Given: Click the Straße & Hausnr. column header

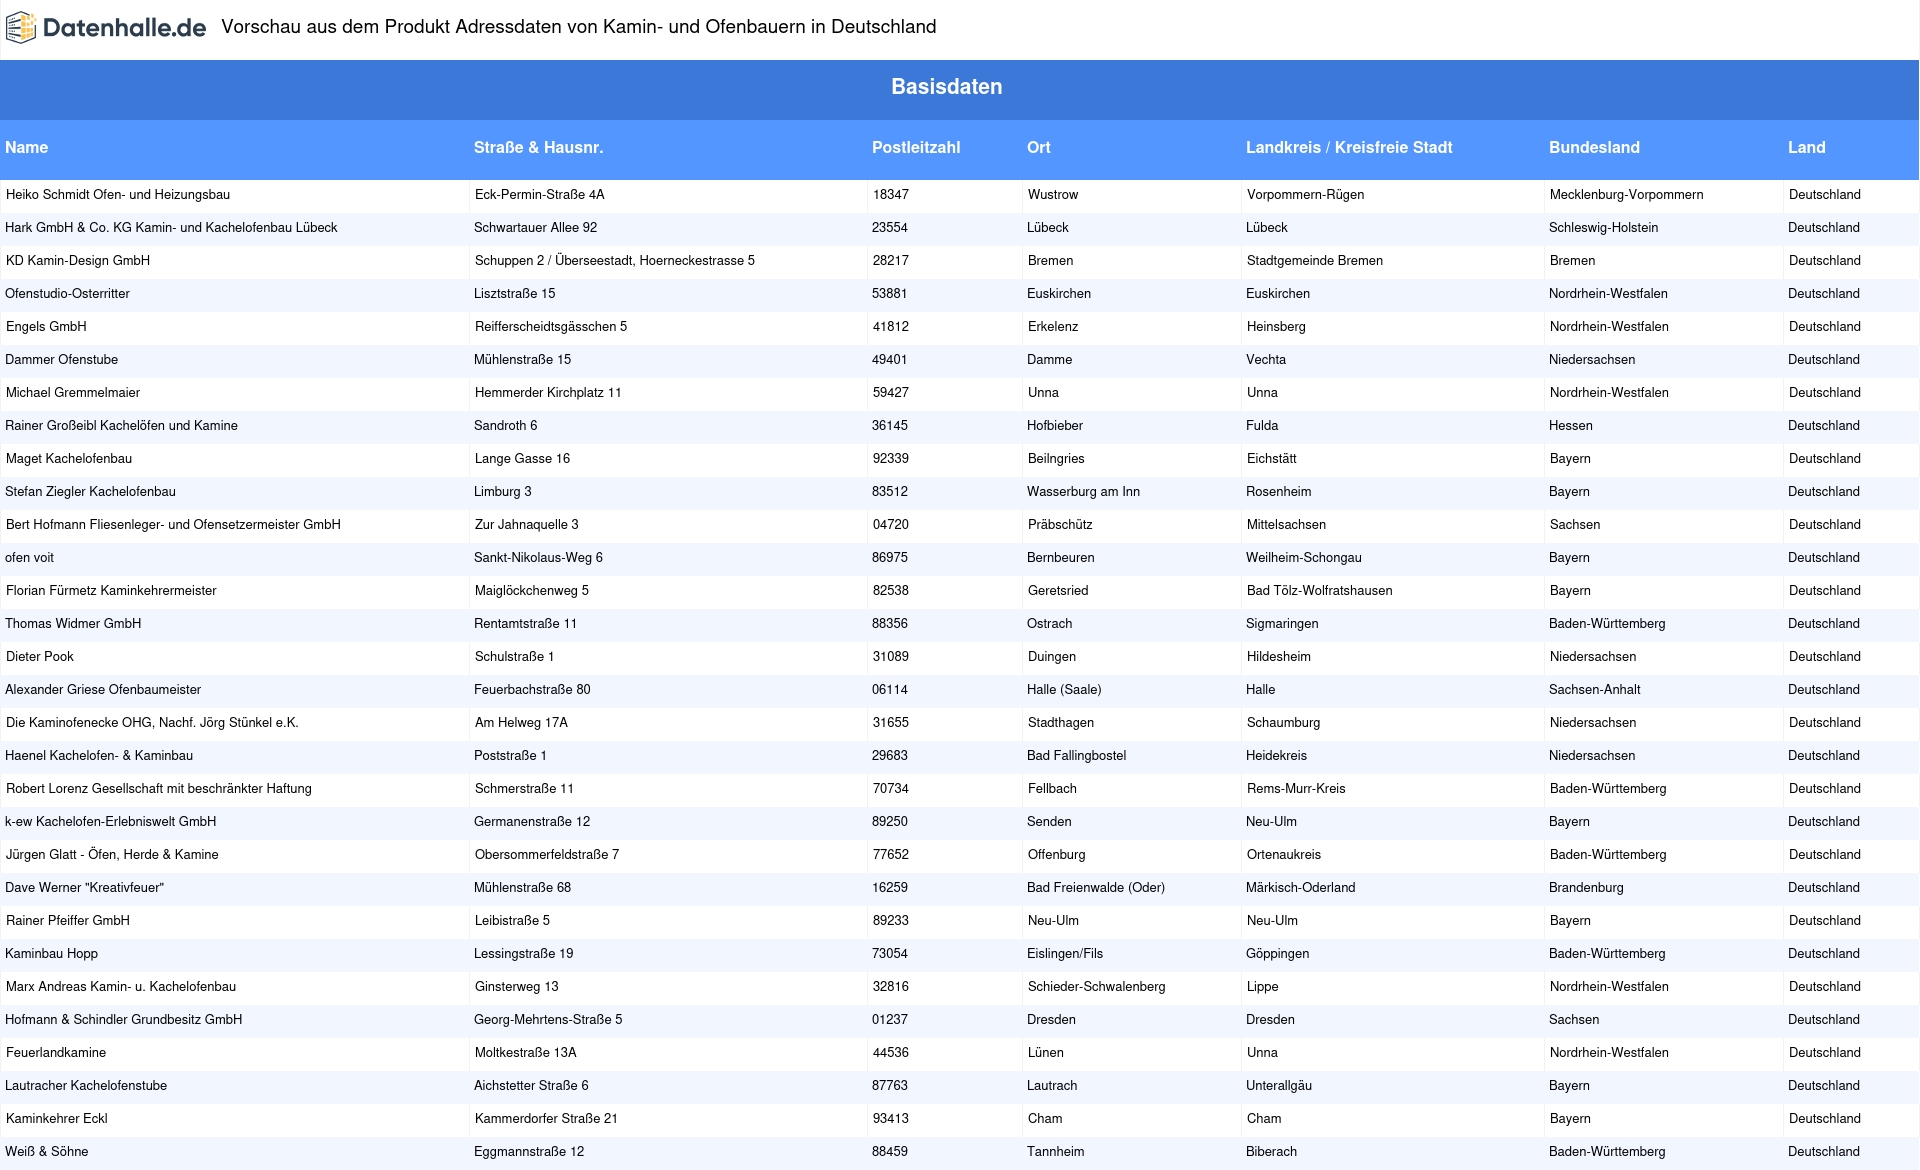Looking at the screenshot, I should [538, 147].
